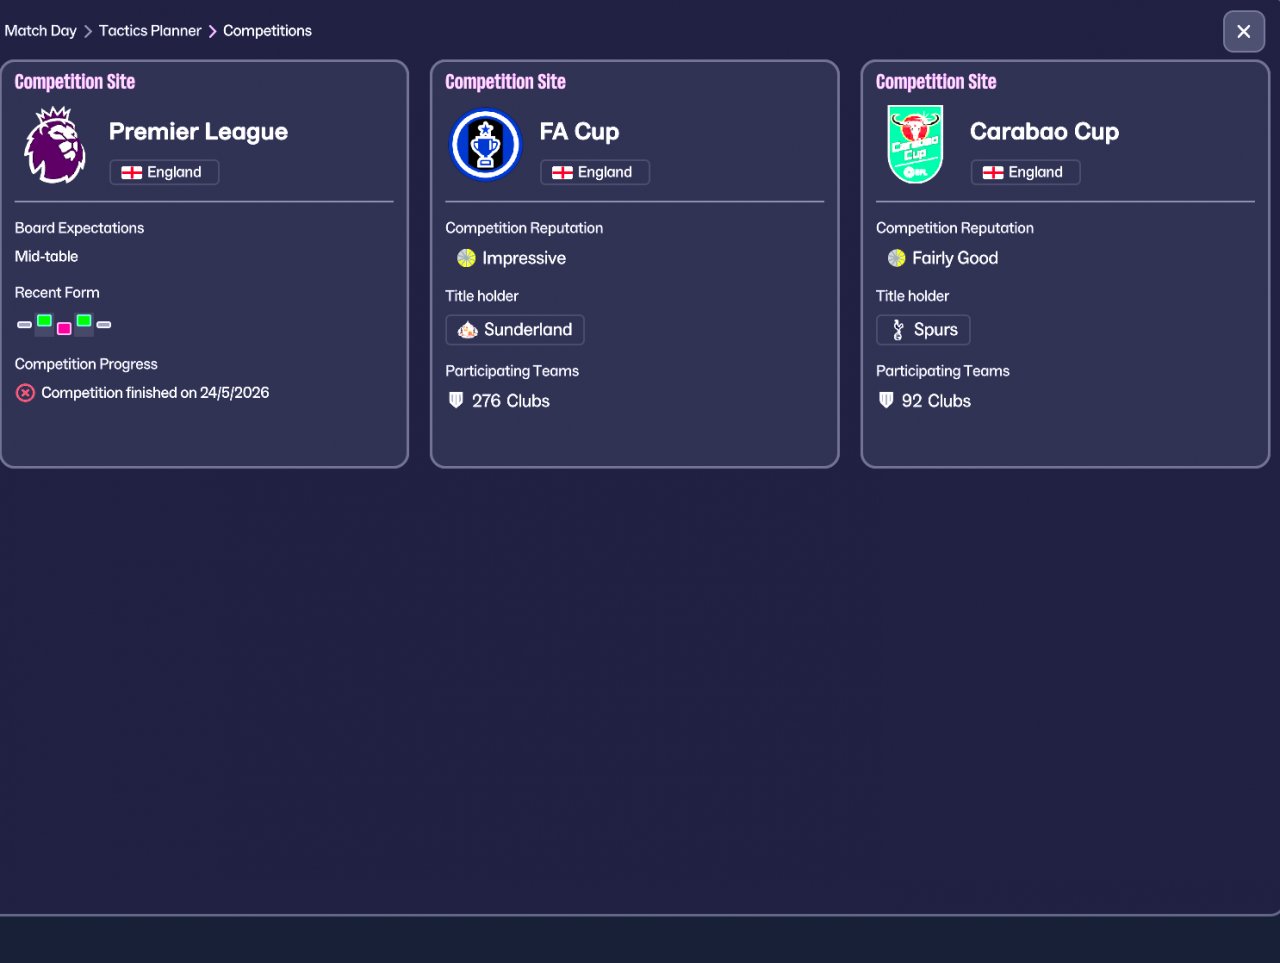The image size is (1280, 963).
Task: Click the 'Impressive' reputation text
Action: (x=524, y=258)
